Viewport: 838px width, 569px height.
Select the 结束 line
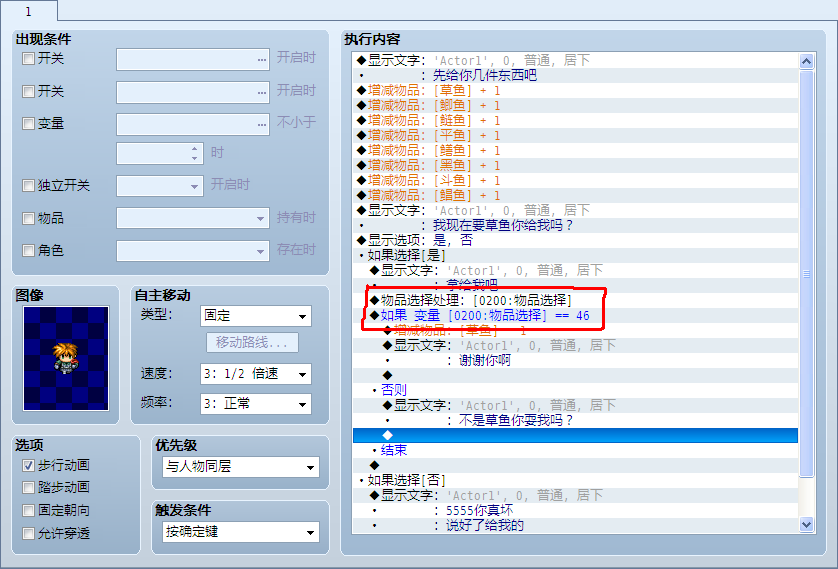click(576, 450)
